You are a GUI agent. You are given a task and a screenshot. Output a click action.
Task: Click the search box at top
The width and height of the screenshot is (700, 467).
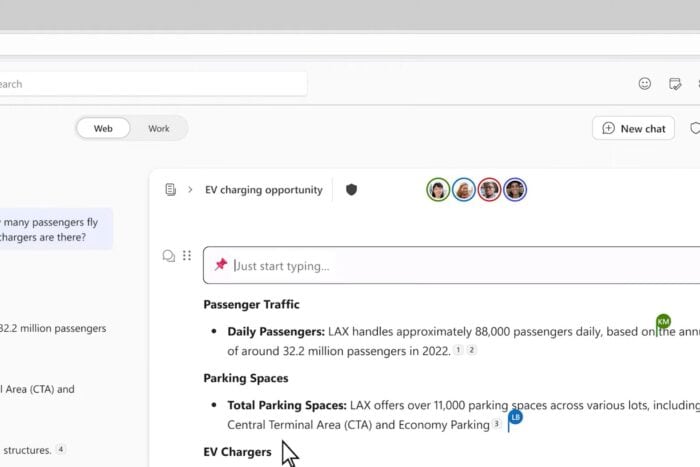(x=150, y=84)
